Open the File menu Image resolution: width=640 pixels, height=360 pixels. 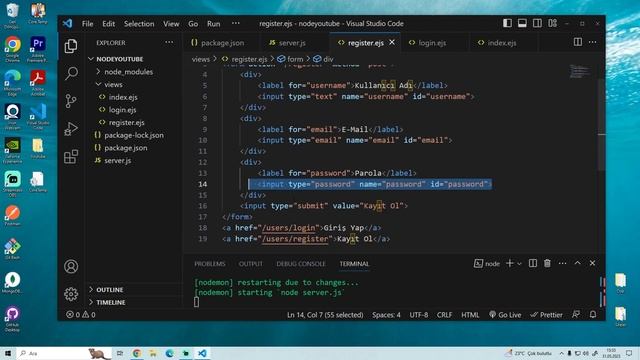click(x=87, y=24)
